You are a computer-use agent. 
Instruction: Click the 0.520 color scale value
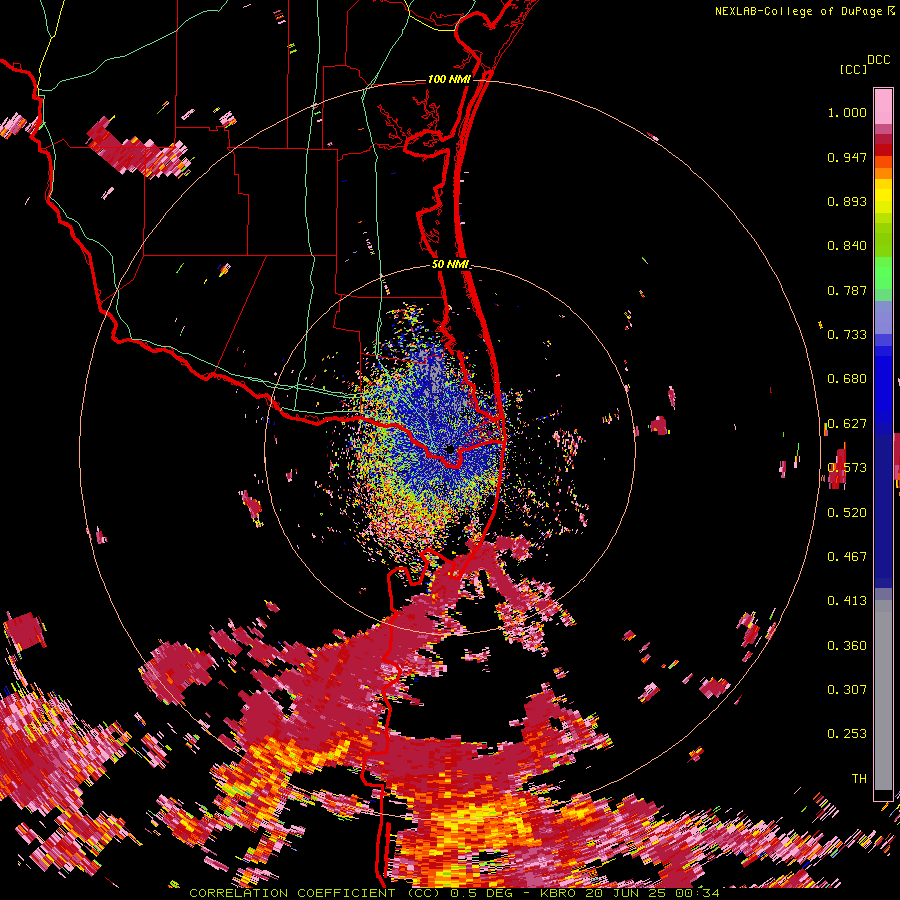tap(847, 513)
